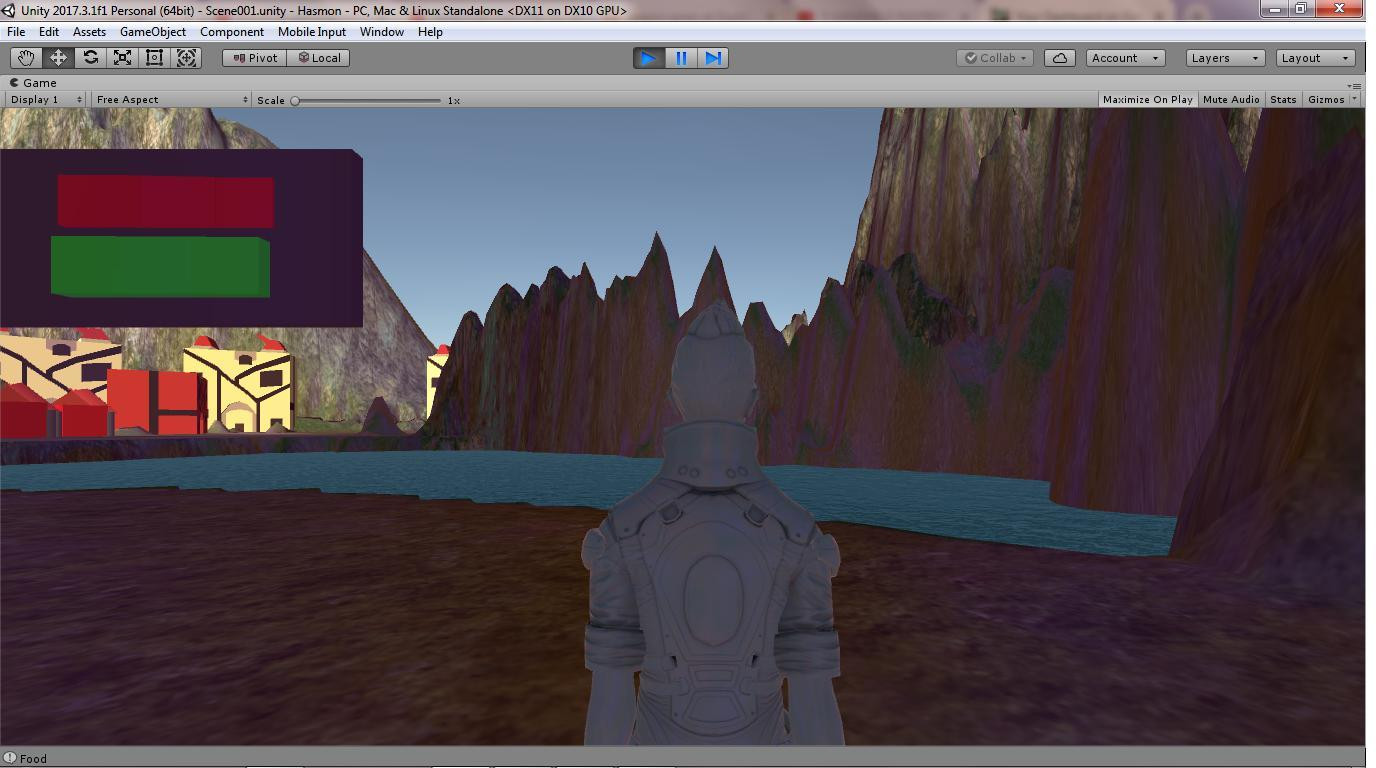Image resolution: width=1376 pixels, height=768 pixels.
Task: Open the Gizmos dropdown arrow
Action: coord(1354,100)
